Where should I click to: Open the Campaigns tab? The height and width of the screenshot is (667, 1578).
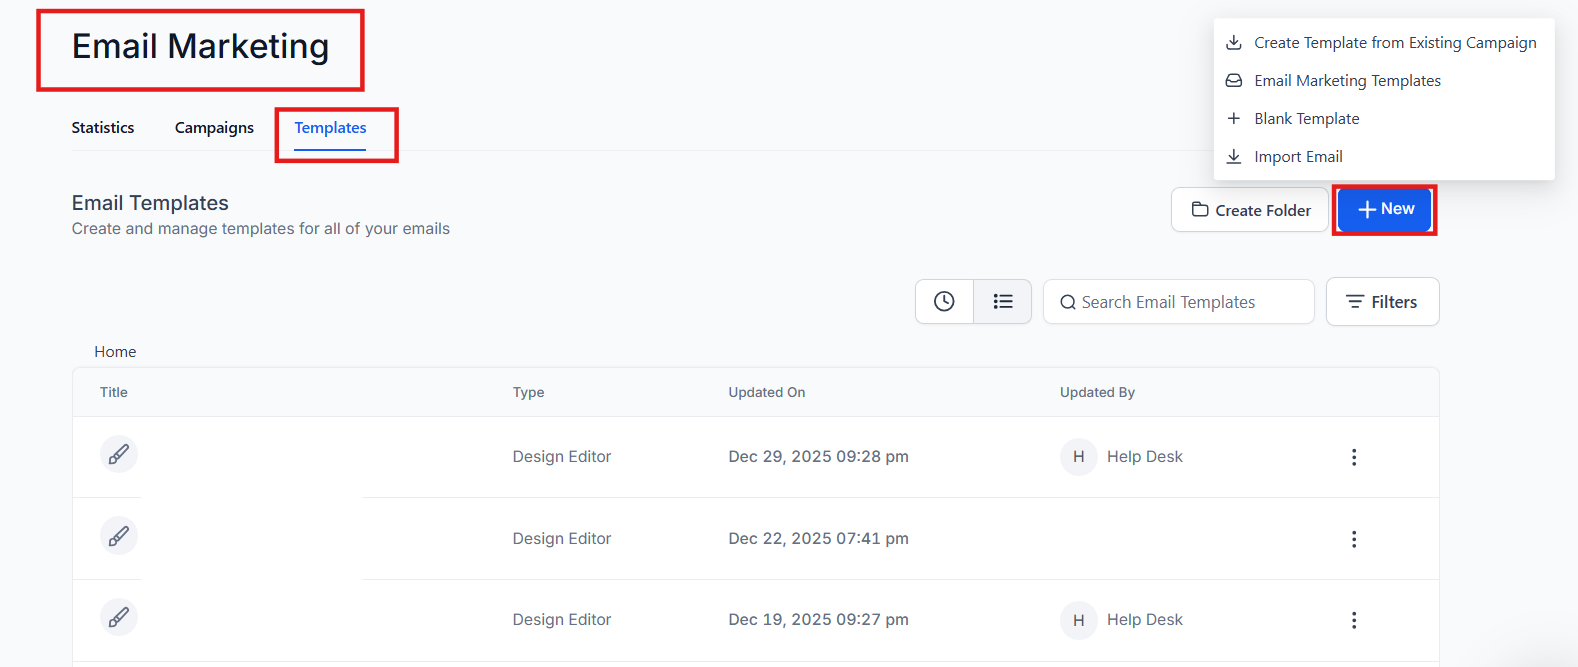click(214, 128)
